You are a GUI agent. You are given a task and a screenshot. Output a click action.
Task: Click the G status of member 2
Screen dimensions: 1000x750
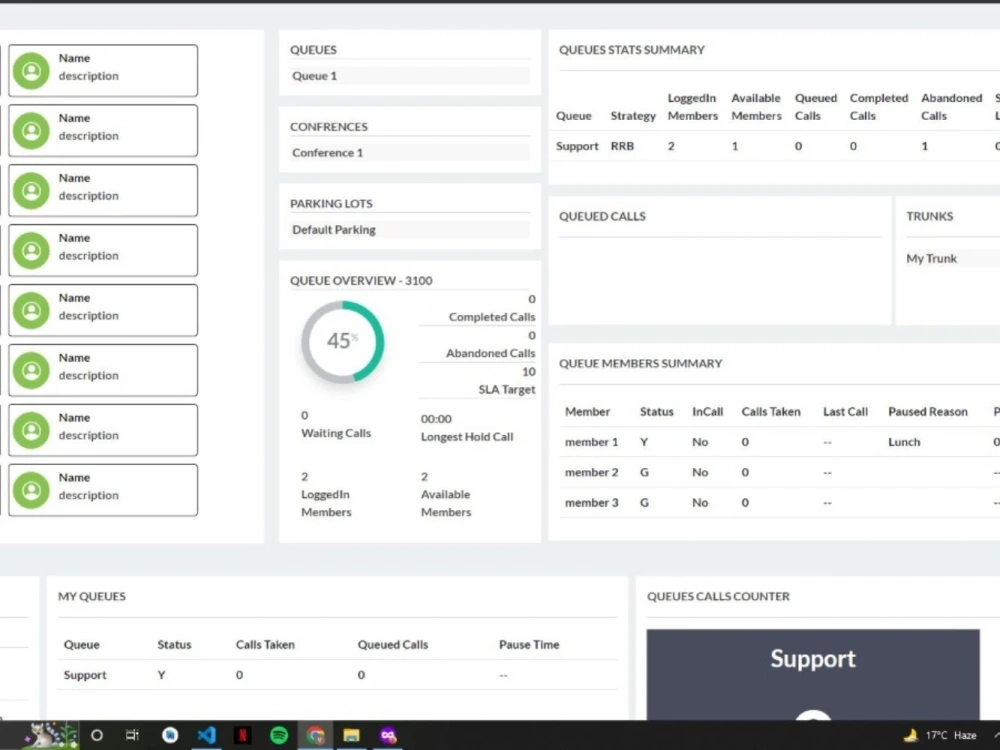click(x=644, y=473)
